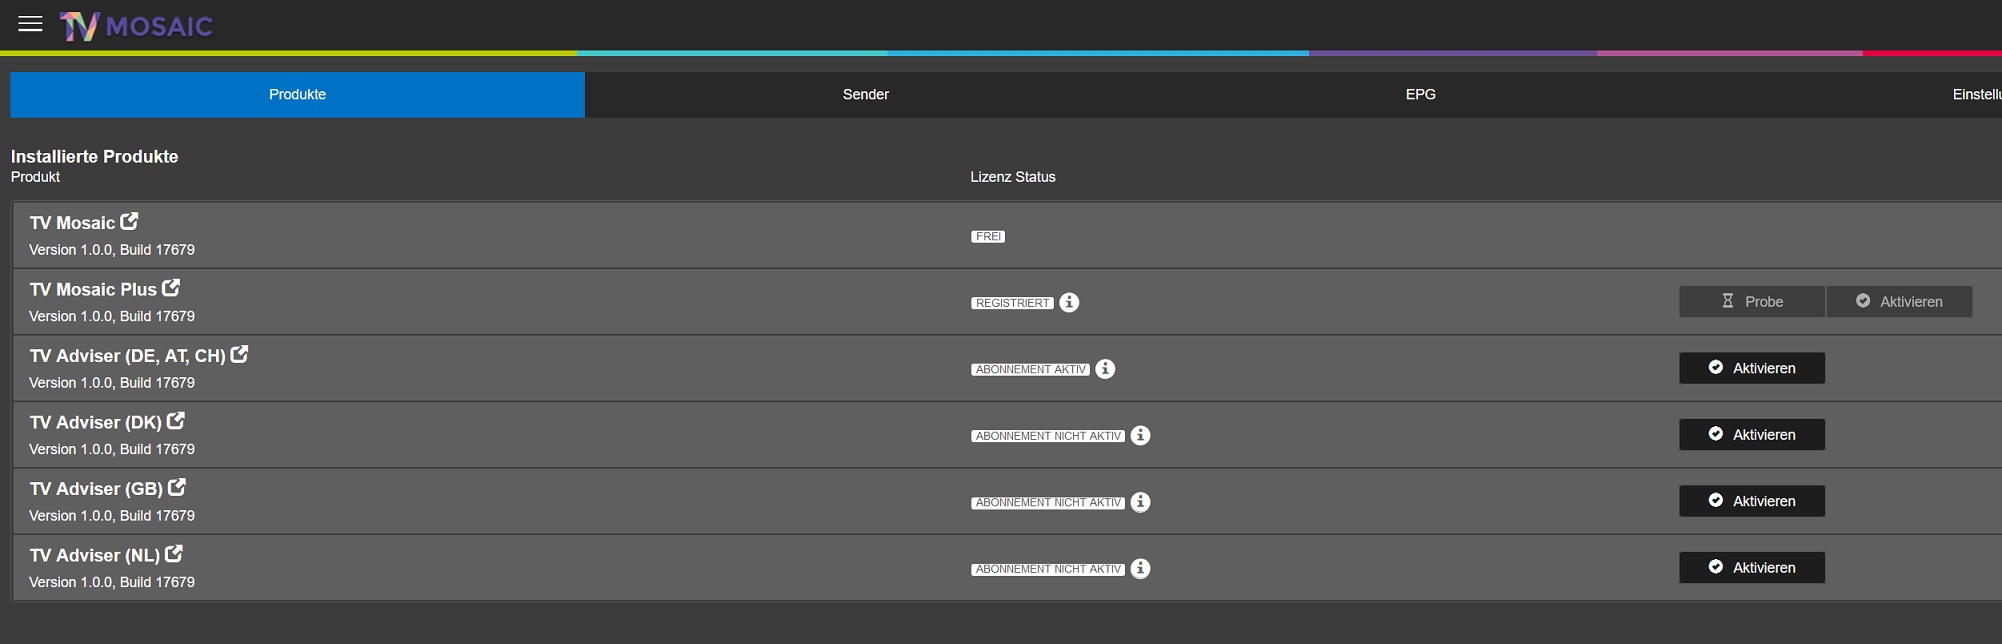Select the TV Adviser (NL) product name

[94, 555]
